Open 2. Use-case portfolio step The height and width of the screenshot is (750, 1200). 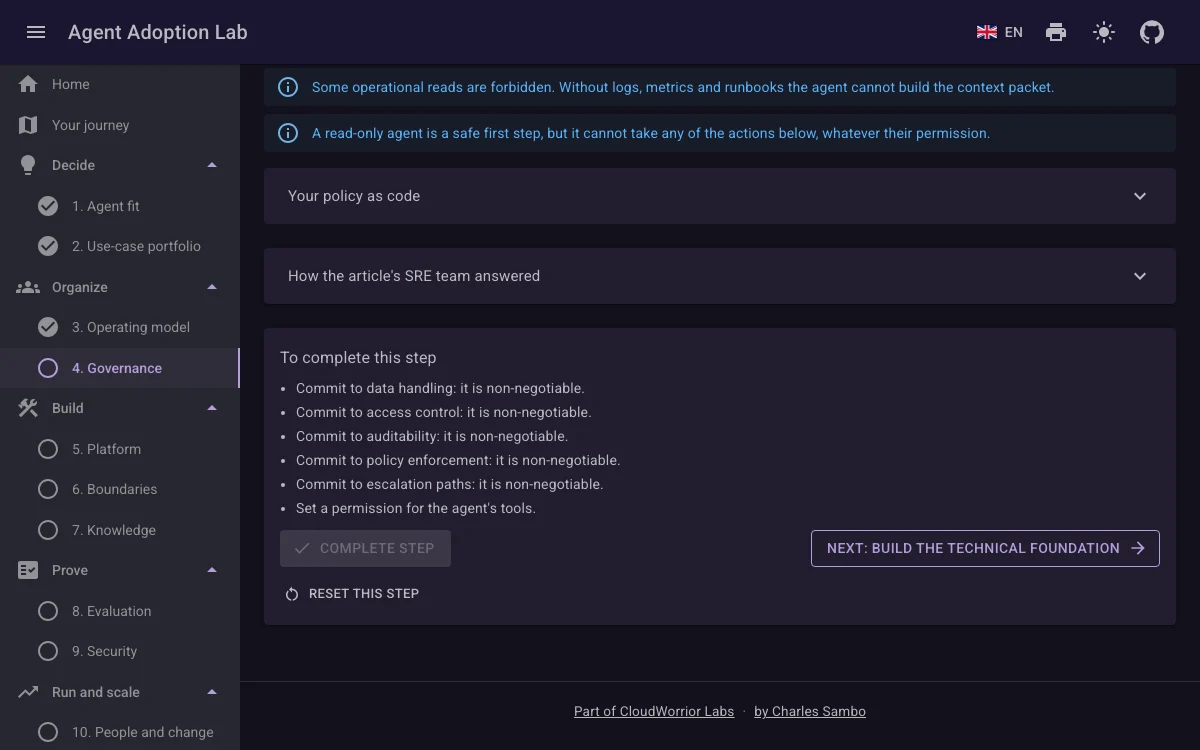coord(120,246)
